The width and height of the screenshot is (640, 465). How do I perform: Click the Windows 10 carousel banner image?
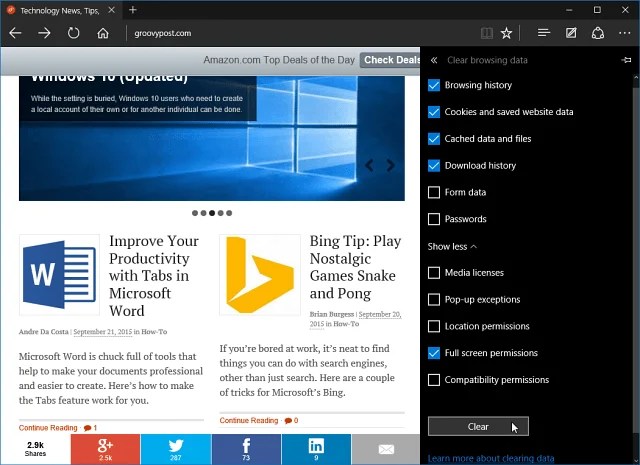tap(212, 138)
